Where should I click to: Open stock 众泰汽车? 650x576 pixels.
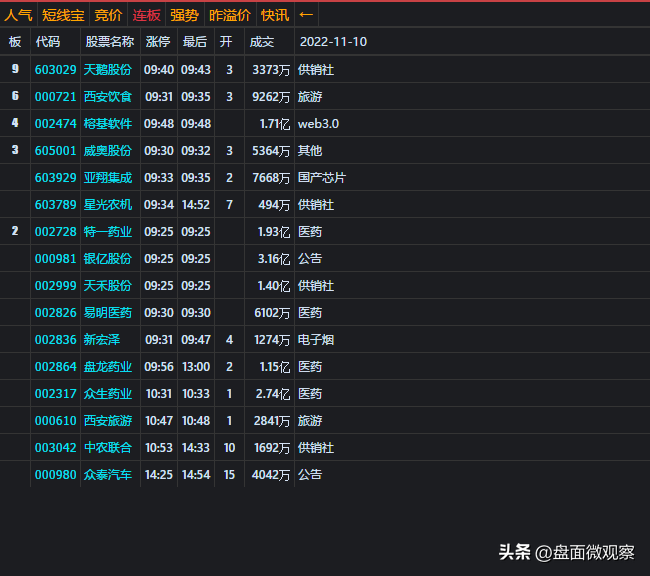tap(108, 474)
